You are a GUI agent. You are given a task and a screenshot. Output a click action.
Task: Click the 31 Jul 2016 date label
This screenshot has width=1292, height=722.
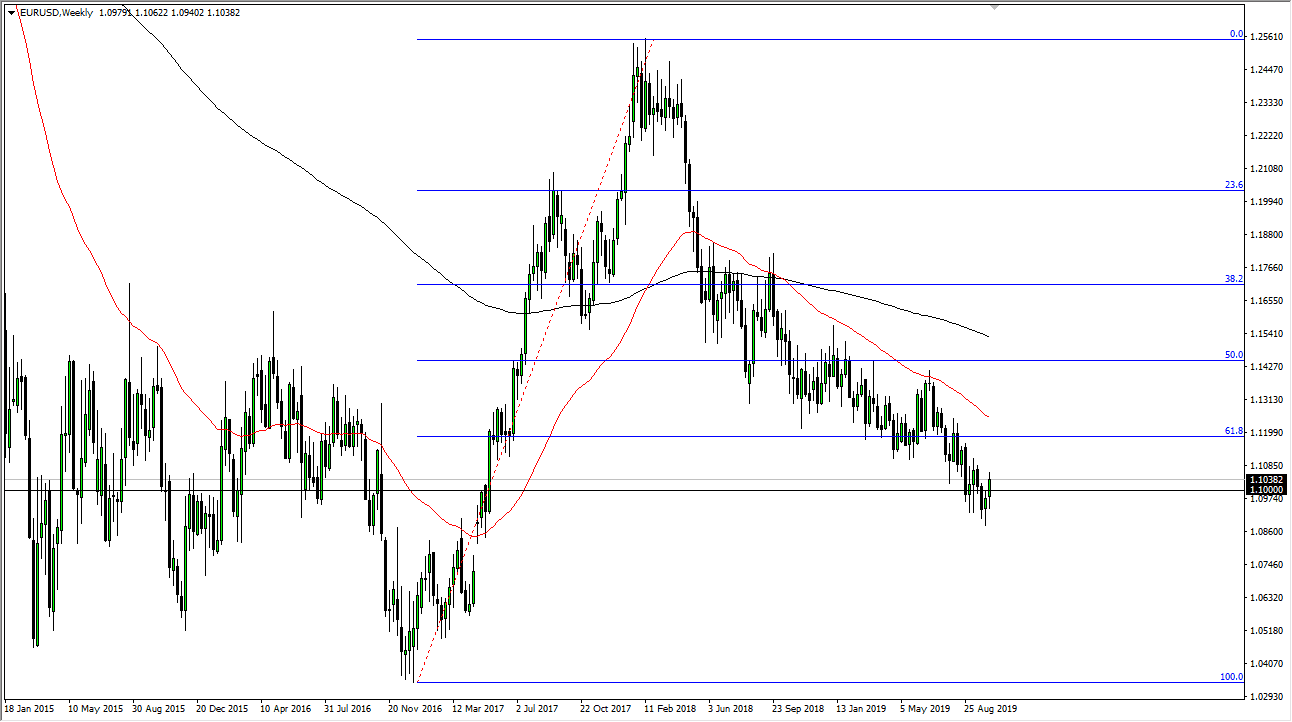coord(349,708)
